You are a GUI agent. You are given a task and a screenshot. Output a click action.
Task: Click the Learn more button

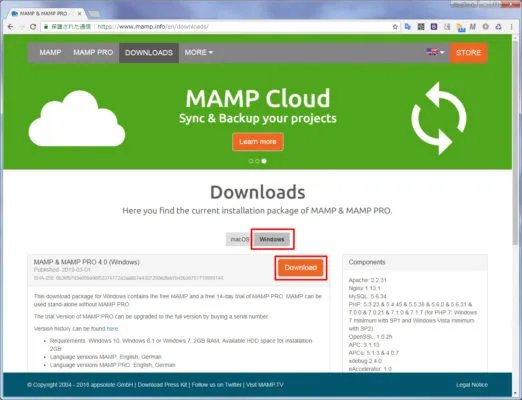click(x=258, y=142)
